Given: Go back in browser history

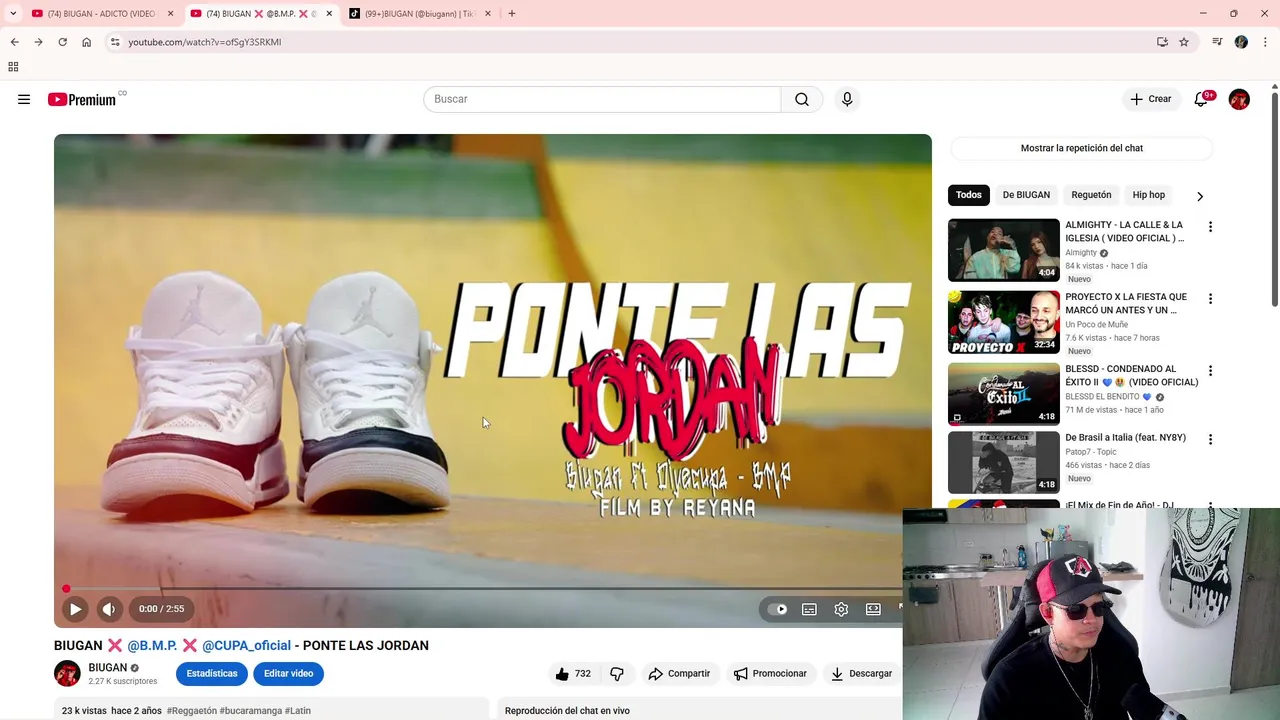Looking at the screenshot, I should point(14,42).
